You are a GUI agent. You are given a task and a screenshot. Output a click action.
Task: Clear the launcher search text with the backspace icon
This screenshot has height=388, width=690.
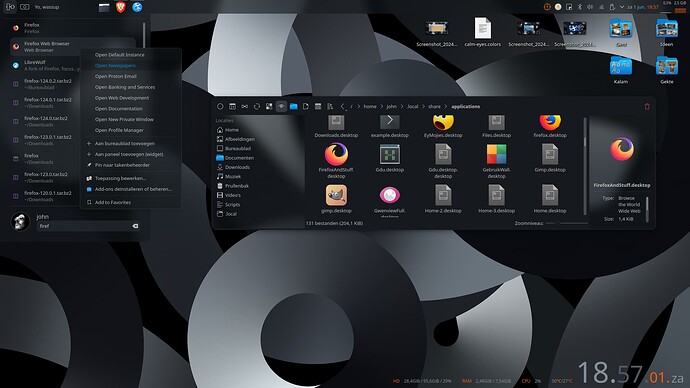(x=135, y=226)
